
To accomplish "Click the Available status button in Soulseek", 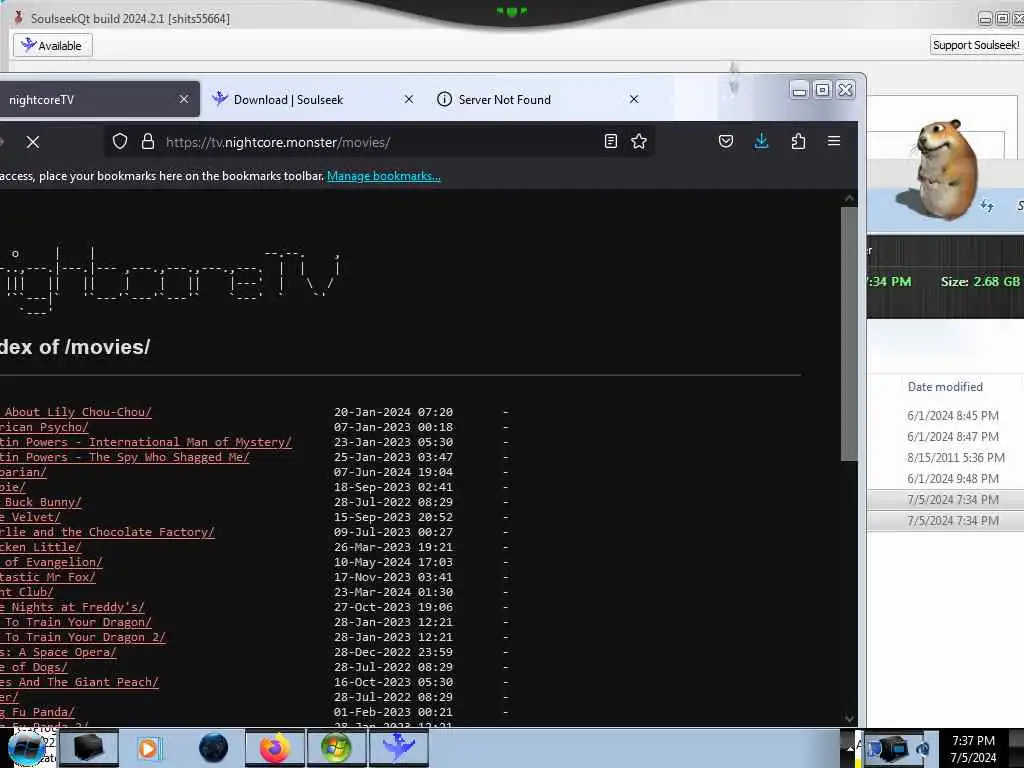I will 53,46.
